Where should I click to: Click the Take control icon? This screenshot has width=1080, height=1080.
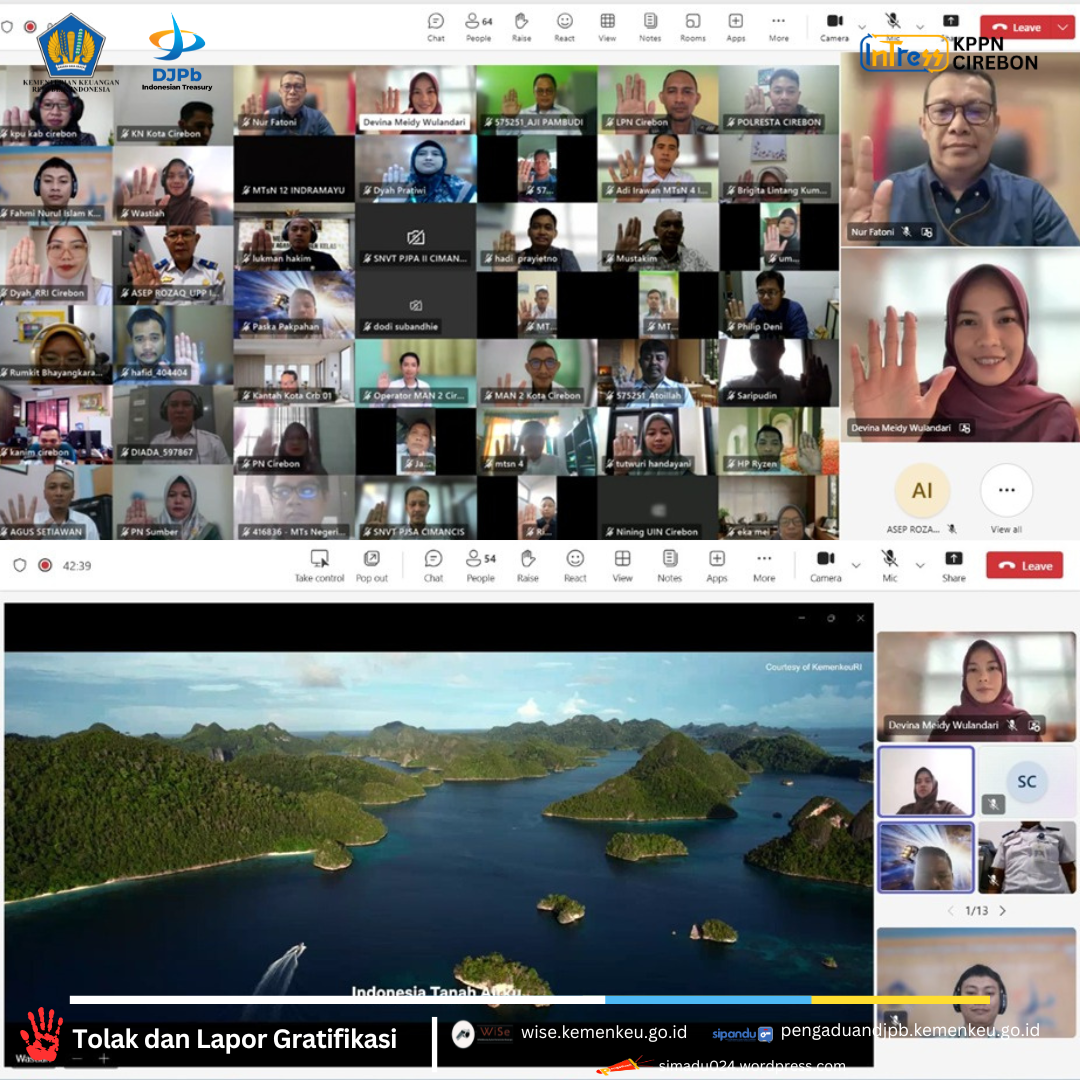point(319,564)
